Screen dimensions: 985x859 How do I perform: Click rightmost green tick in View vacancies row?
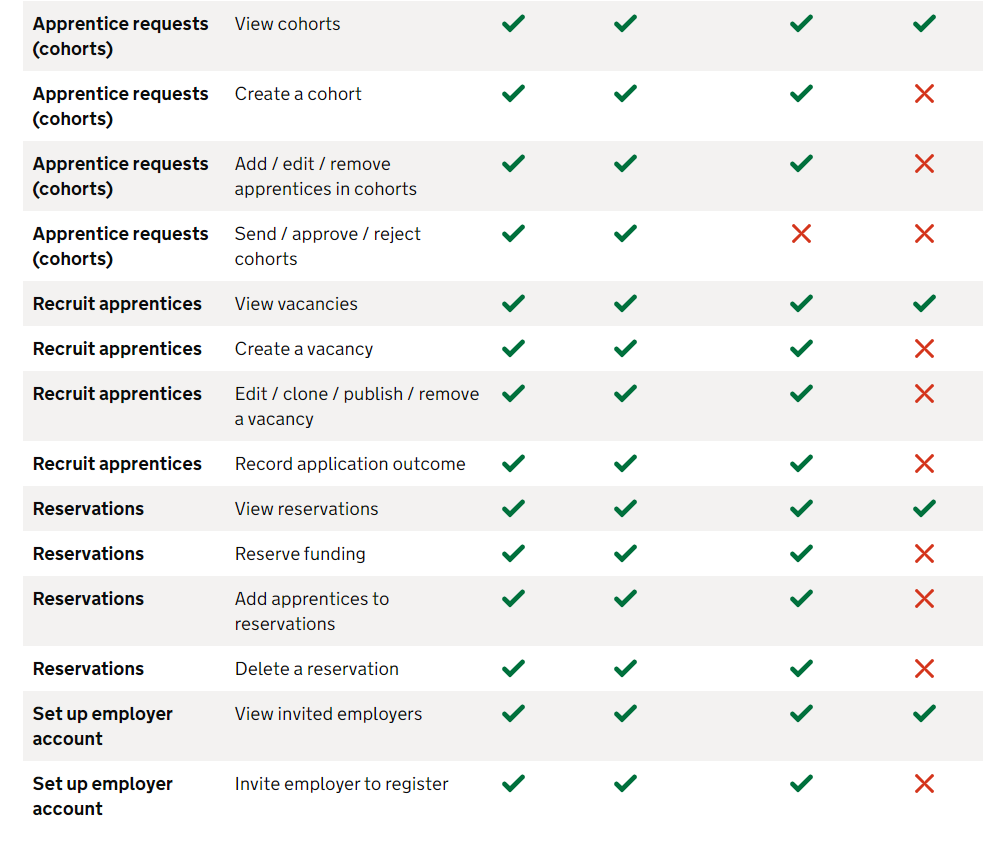pos(924,303)
